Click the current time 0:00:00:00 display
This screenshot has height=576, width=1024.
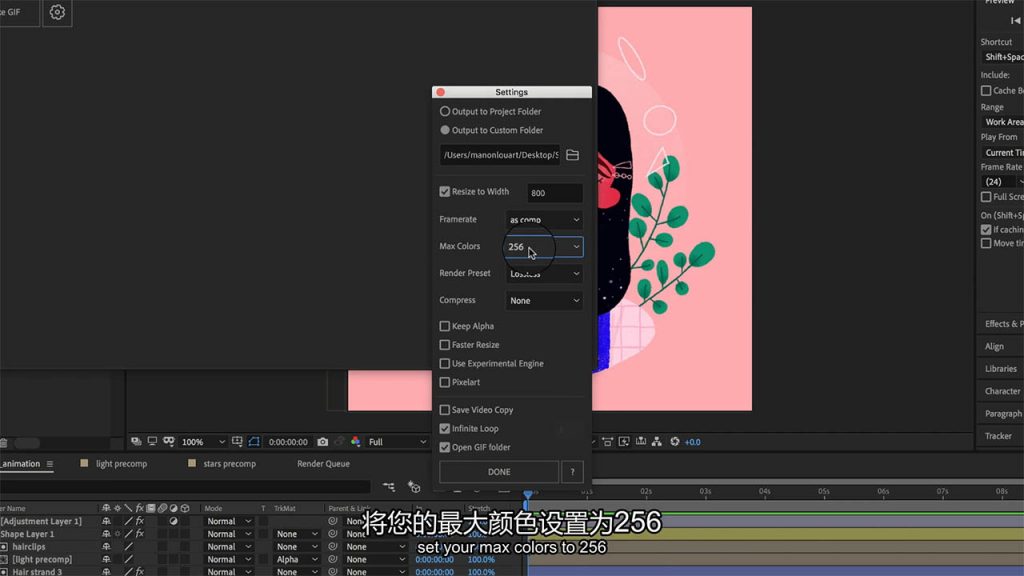(288, 442)
